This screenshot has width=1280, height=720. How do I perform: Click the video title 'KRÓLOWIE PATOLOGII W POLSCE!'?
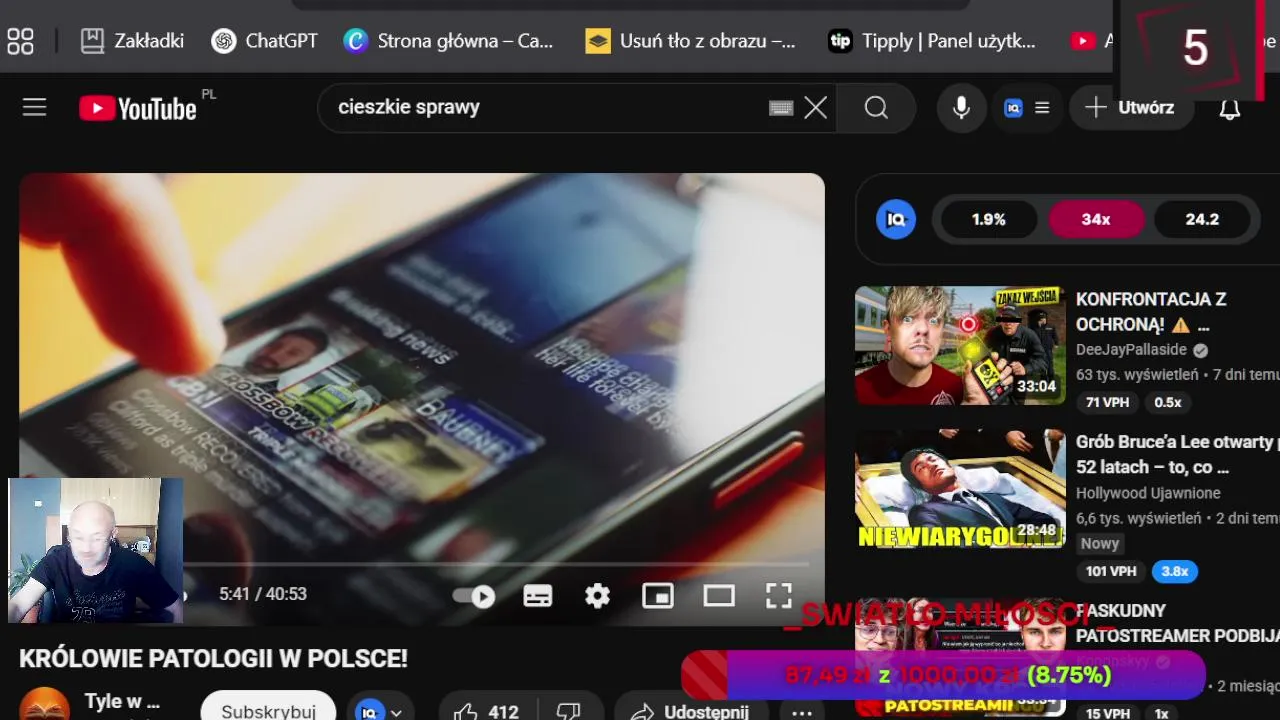tap(213, 659)
